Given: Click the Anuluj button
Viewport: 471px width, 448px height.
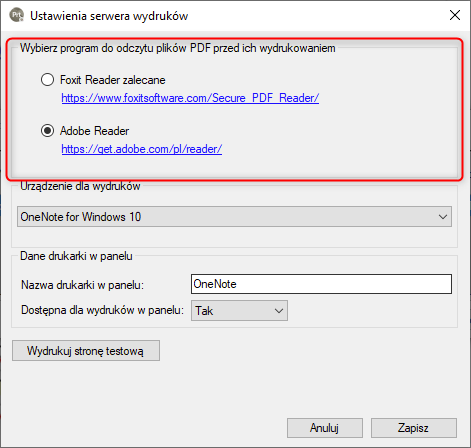Looking at the screenshot, I should click(x=325, y=428).
